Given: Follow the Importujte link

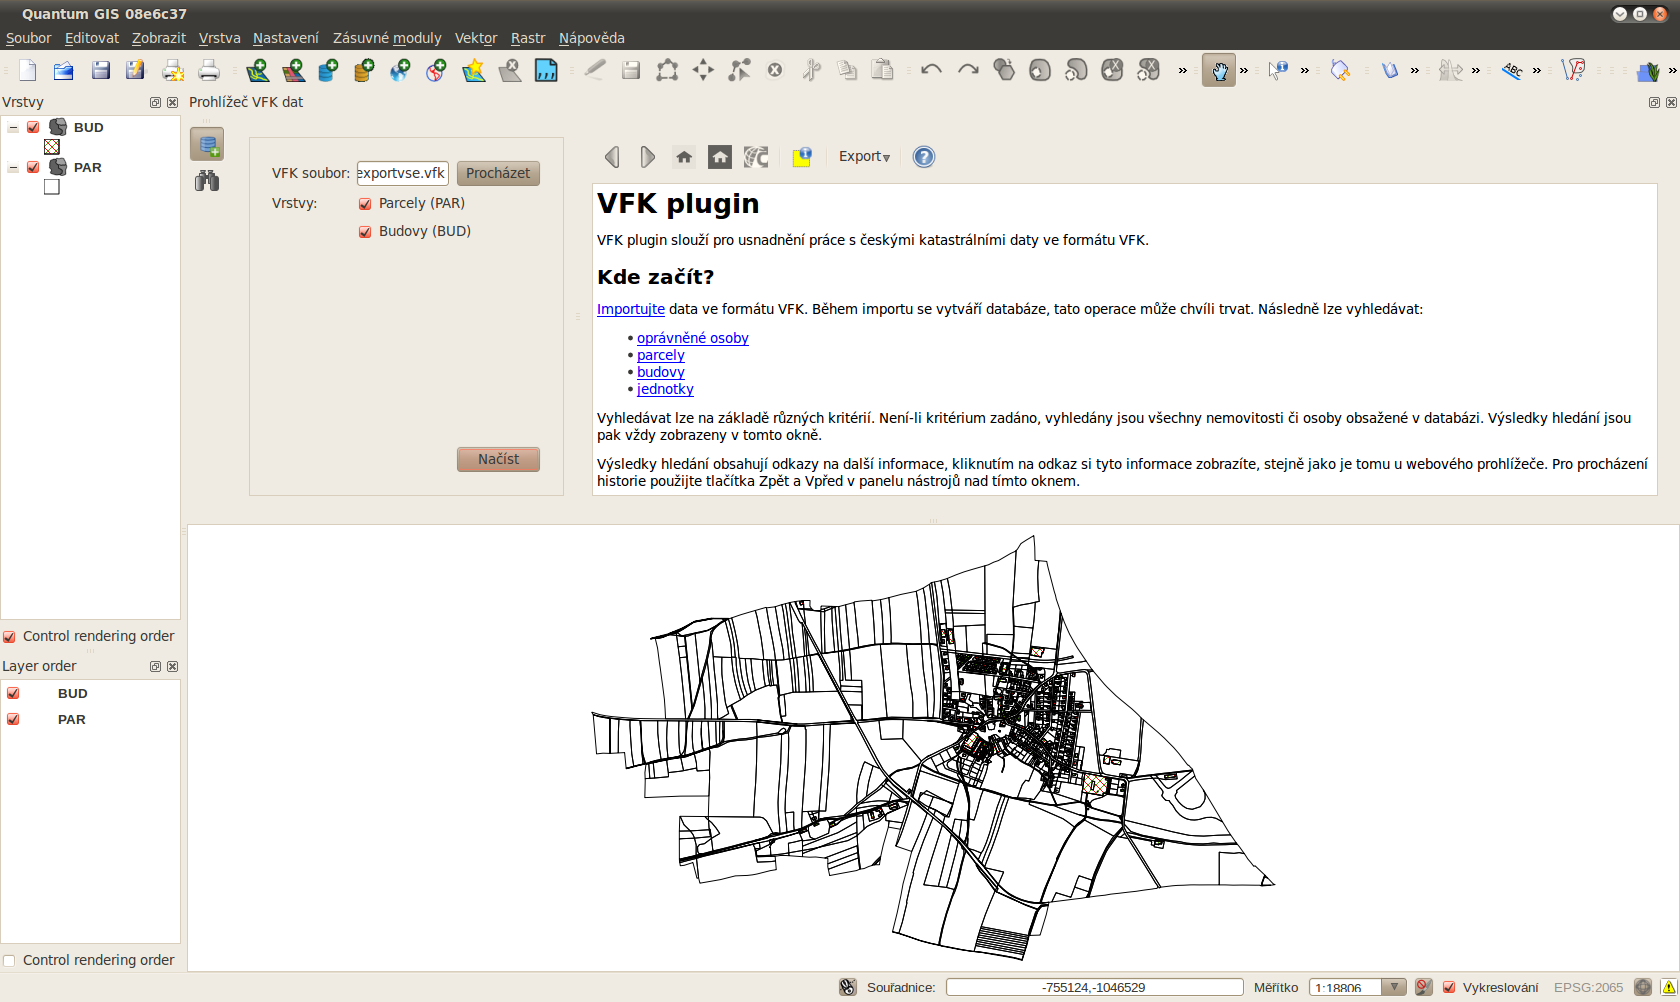Looking at the screenshot, I should coord(631,309).
